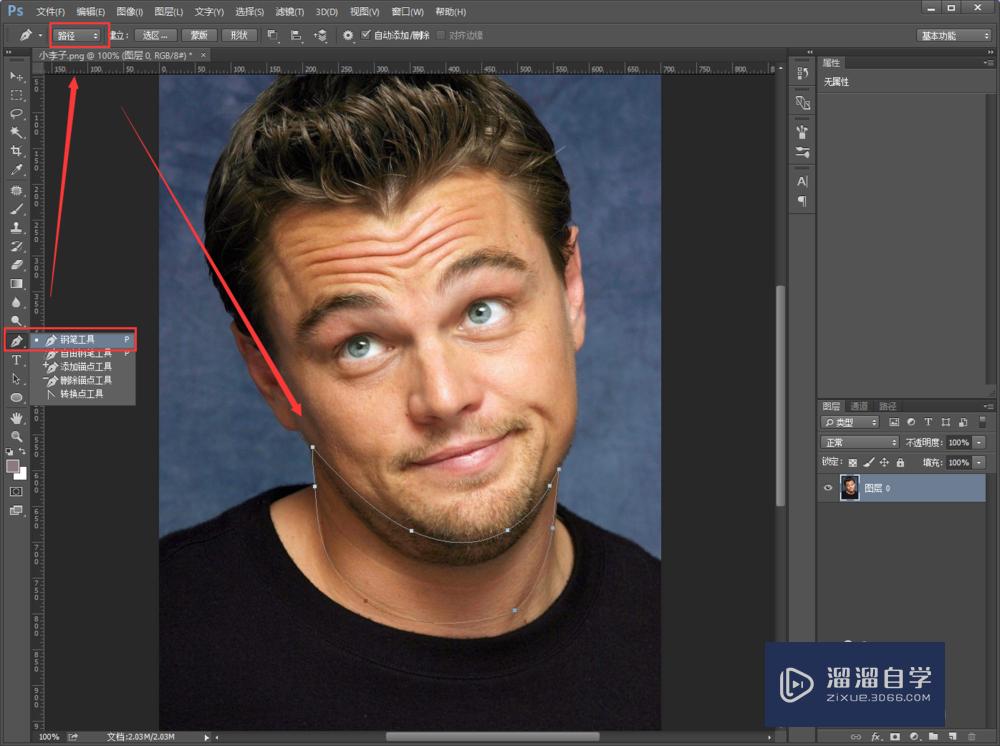Toggle the 自动添加/删除 checkbox
This screenshot has height=746, width=1000.
coord(366,35)
